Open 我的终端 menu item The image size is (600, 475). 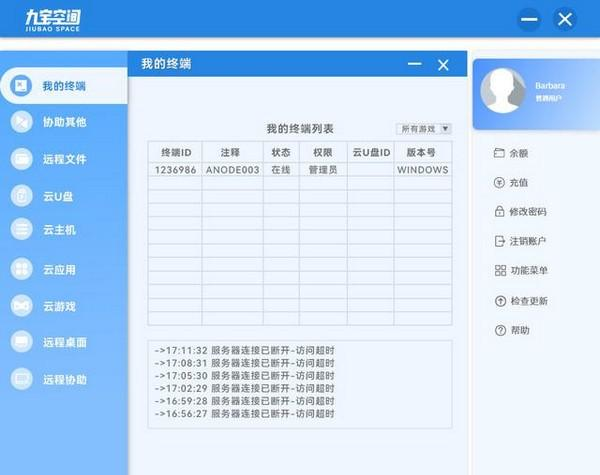[64, 86]
